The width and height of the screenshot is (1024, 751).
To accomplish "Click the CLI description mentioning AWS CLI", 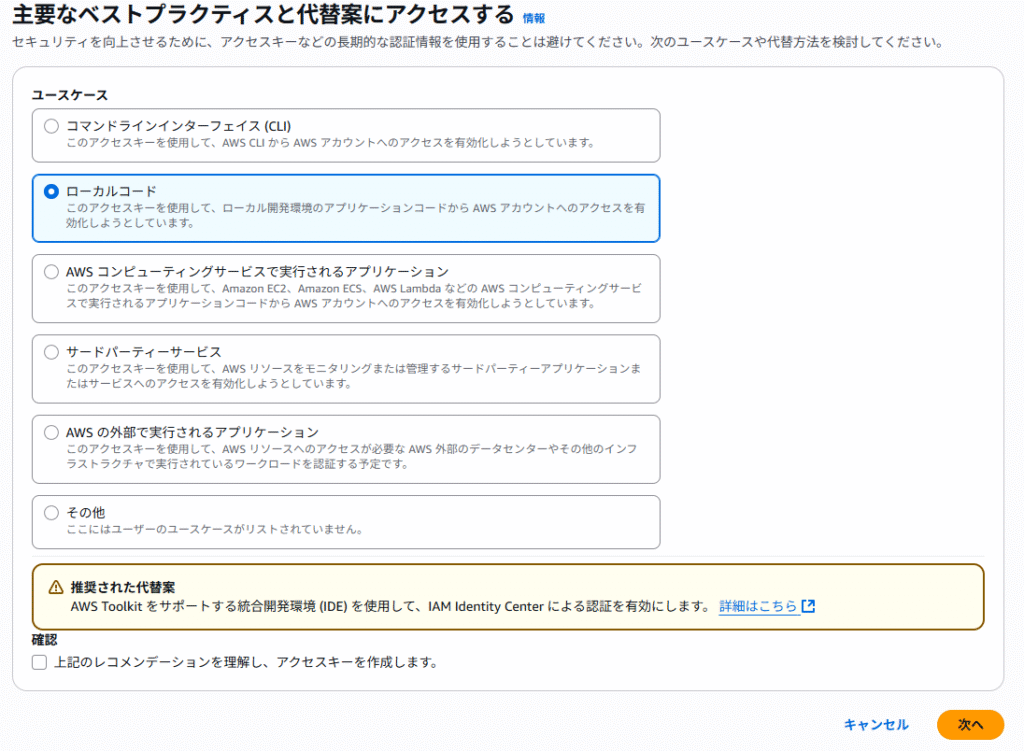I will [330, 142].
